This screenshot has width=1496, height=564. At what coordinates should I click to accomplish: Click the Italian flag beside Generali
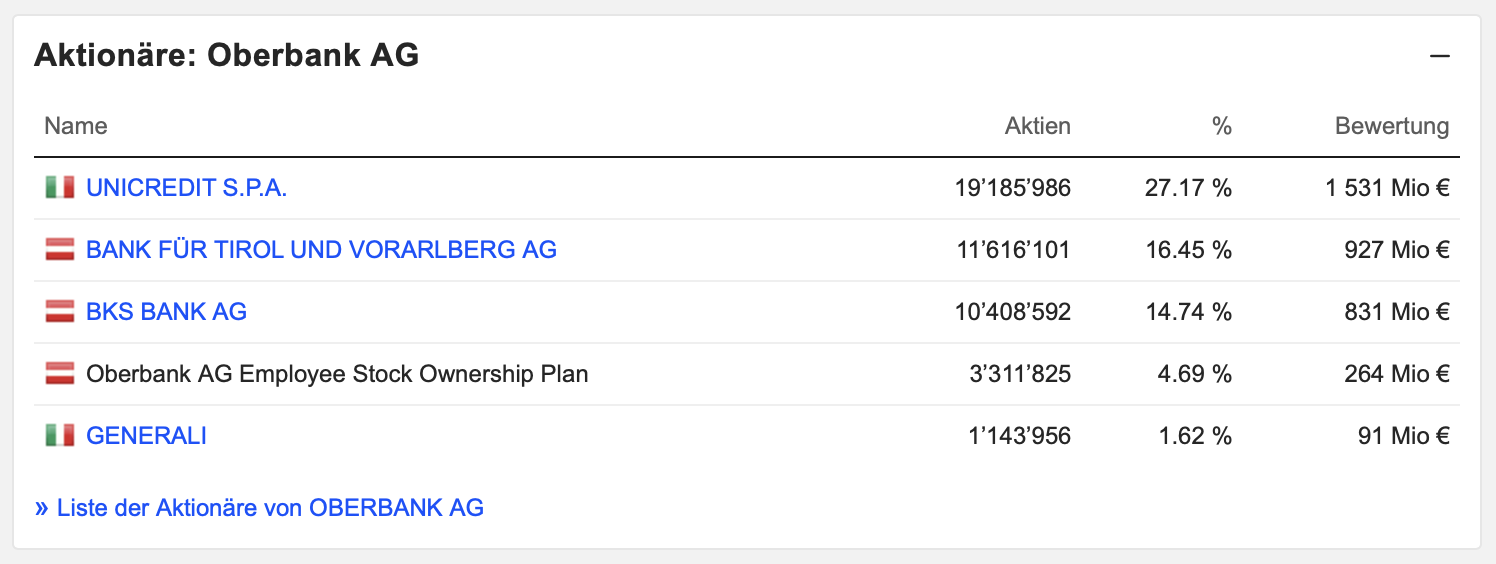[x=60, y=436]
